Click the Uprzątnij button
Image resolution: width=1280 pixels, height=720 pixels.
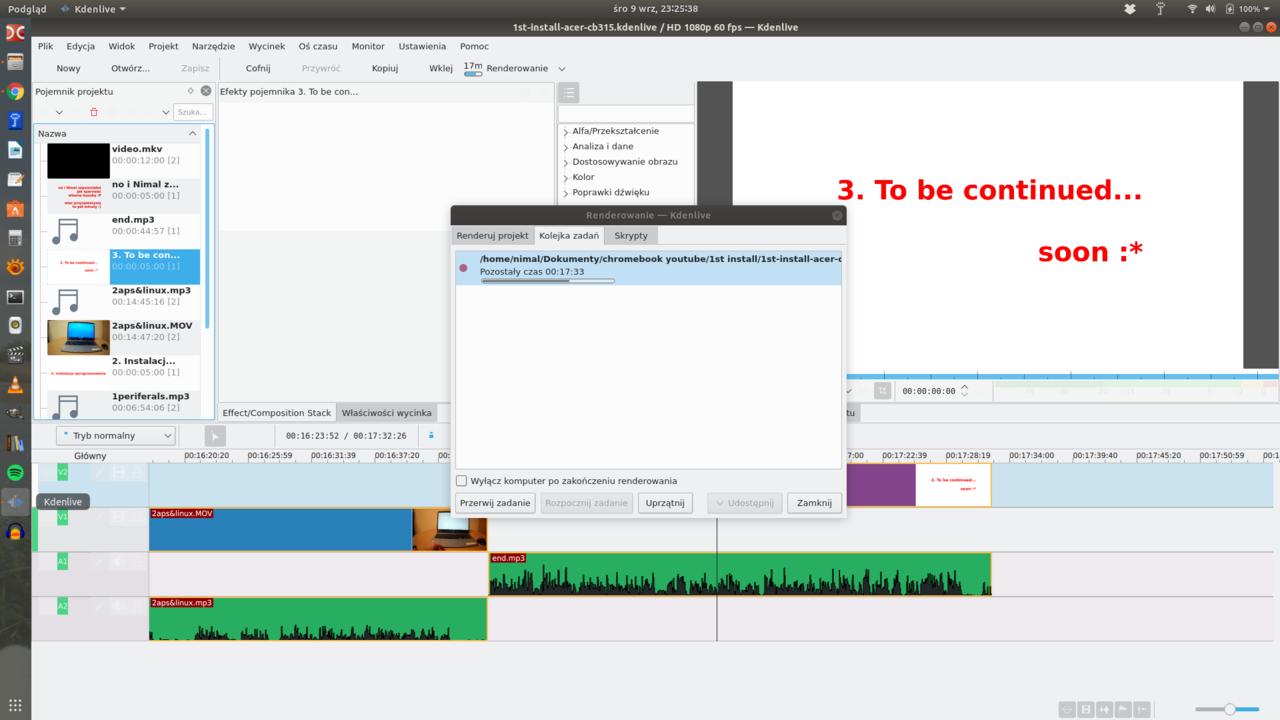[665, 503]
